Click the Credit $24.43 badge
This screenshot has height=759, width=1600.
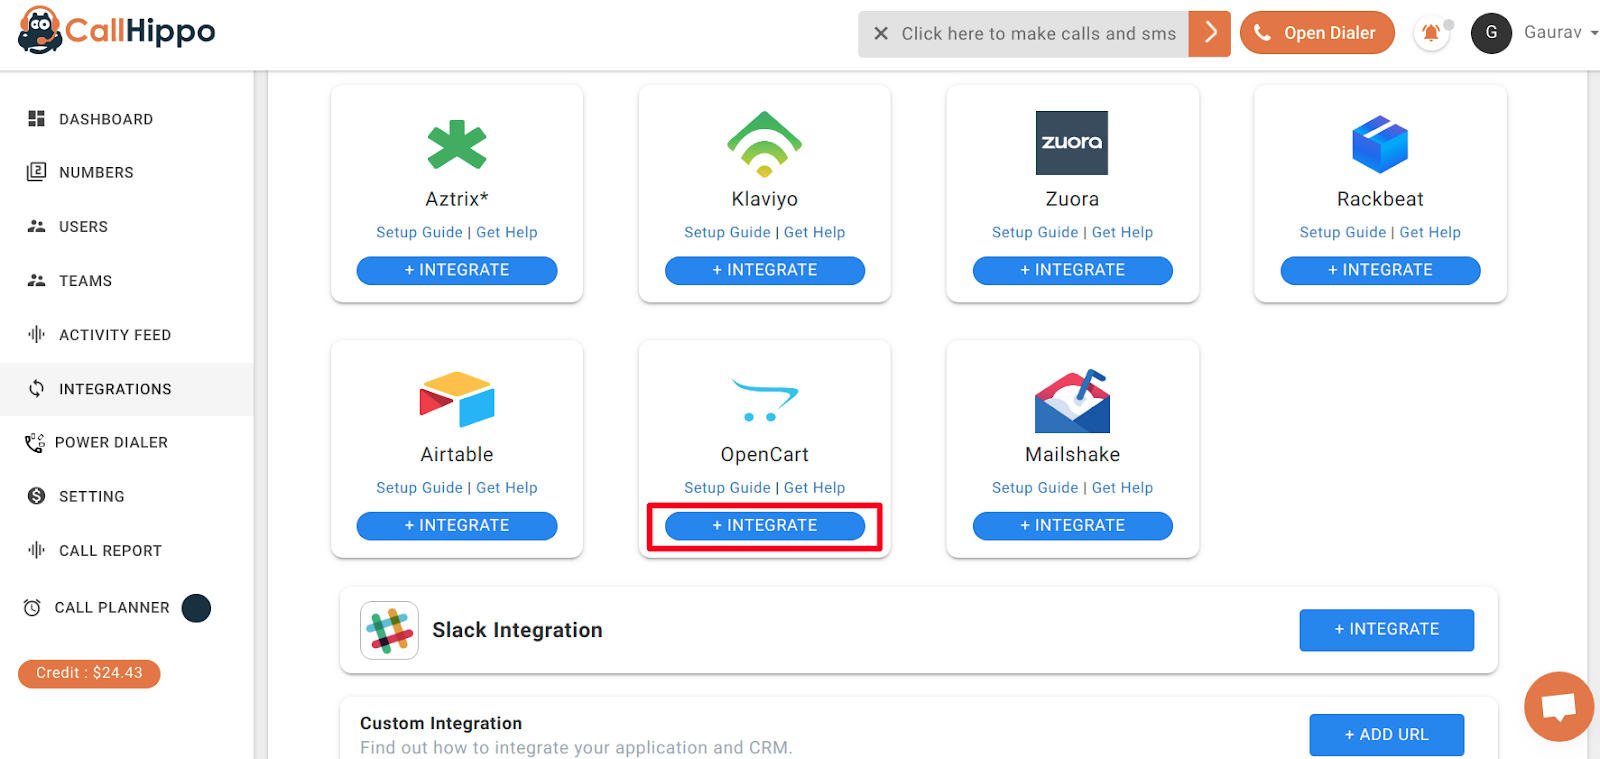(89, 673)
